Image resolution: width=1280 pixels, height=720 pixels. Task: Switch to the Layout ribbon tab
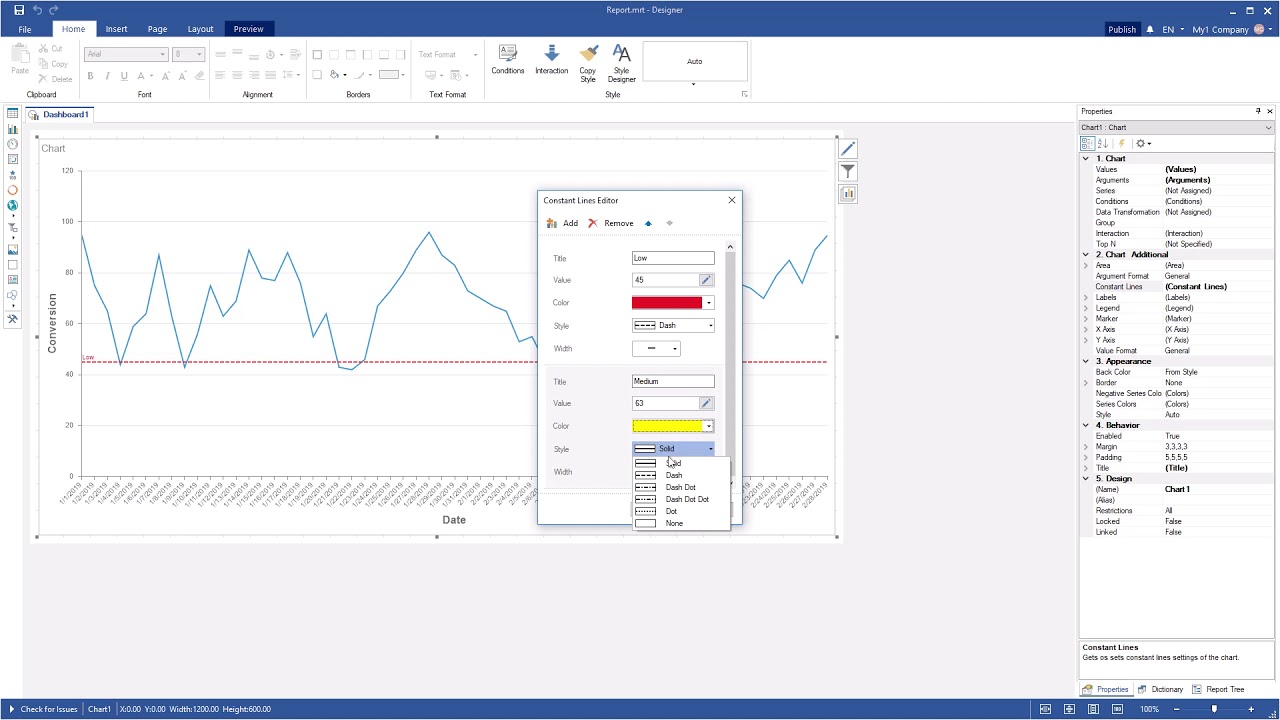(200, 29)
